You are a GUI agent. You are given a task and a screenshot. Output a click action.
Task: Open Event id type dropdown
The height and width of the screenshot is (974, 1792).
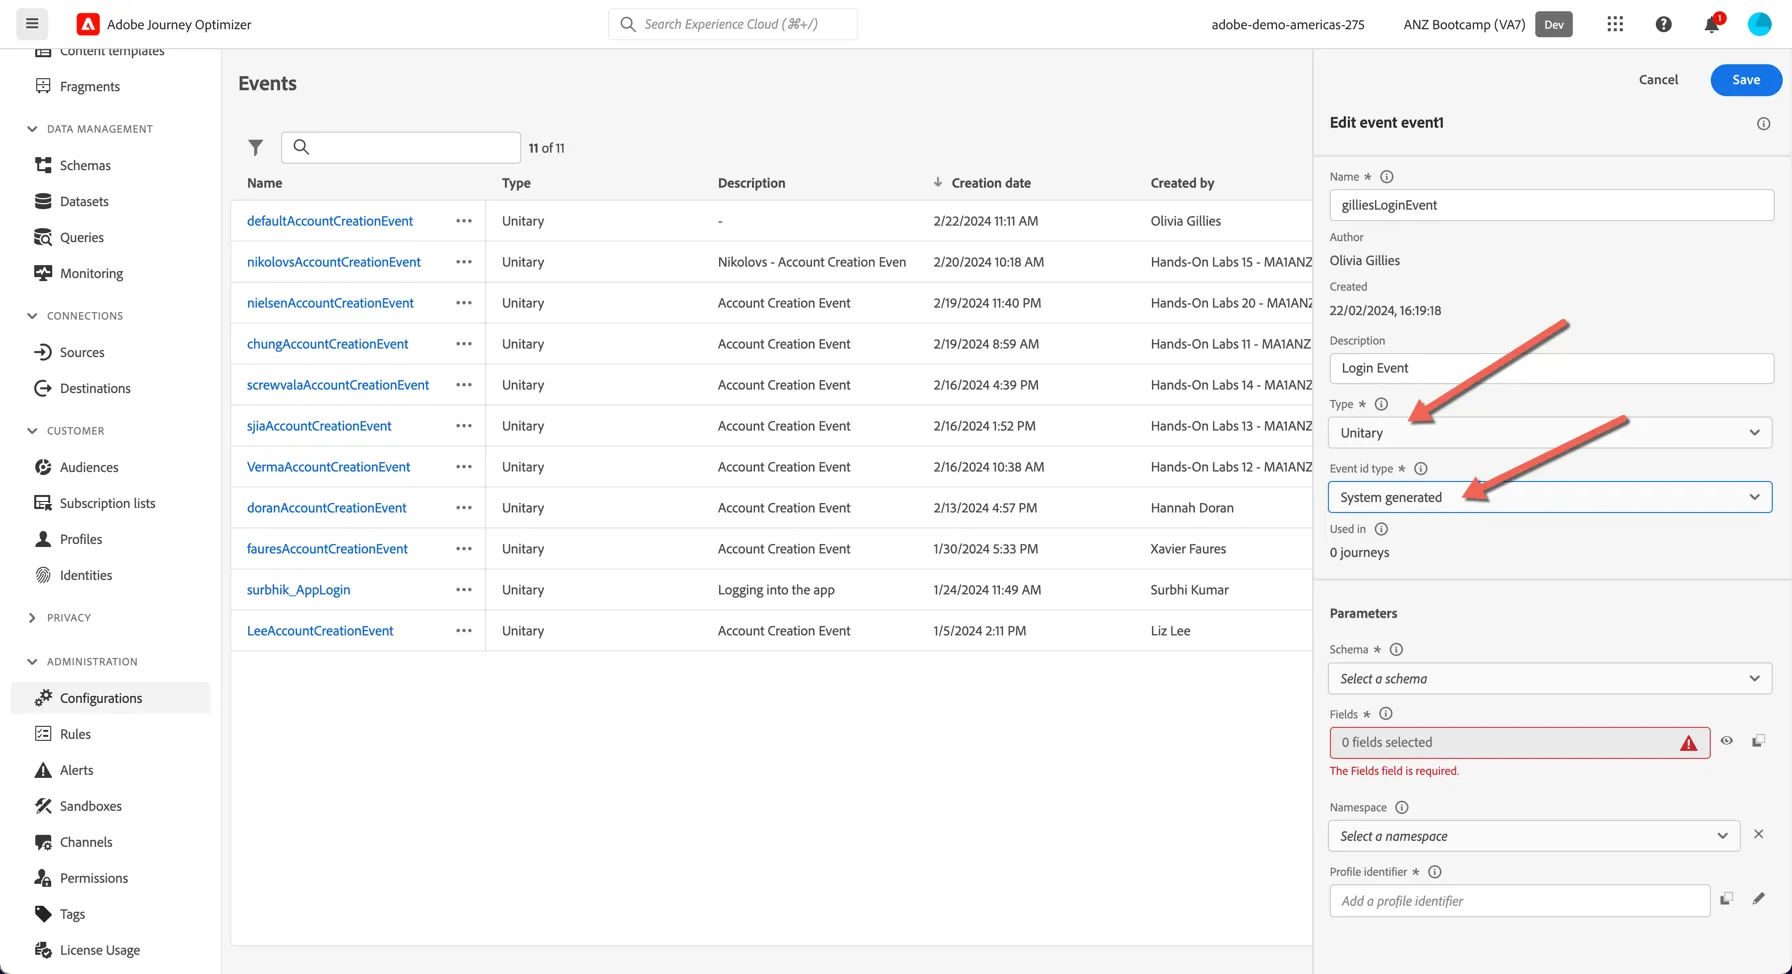1550,497
